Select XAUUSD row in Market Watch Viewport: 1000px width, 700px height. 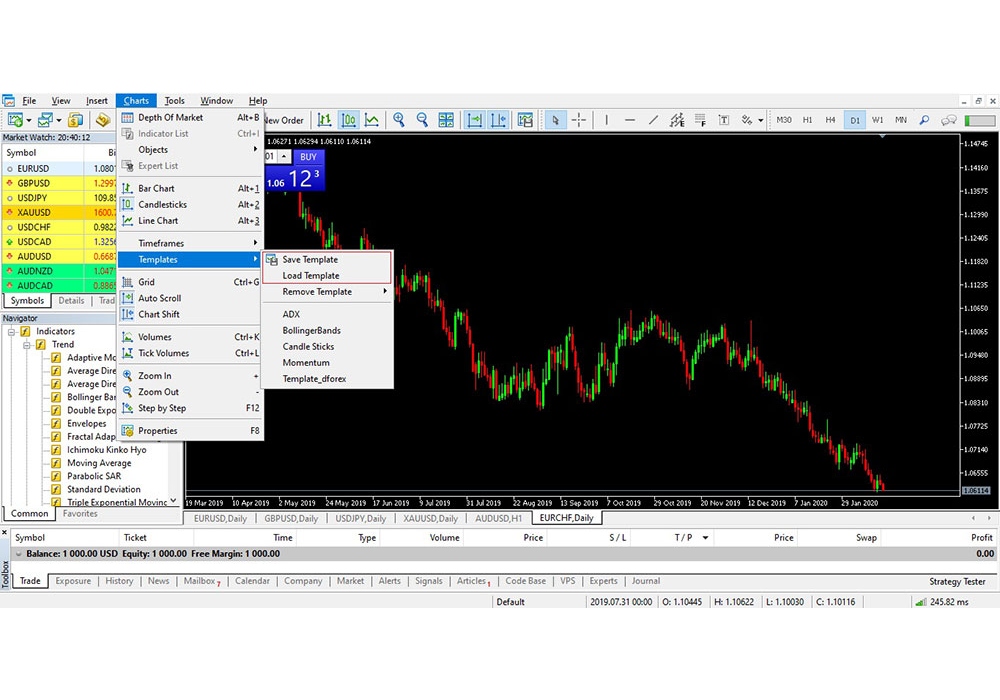point(60,212)
